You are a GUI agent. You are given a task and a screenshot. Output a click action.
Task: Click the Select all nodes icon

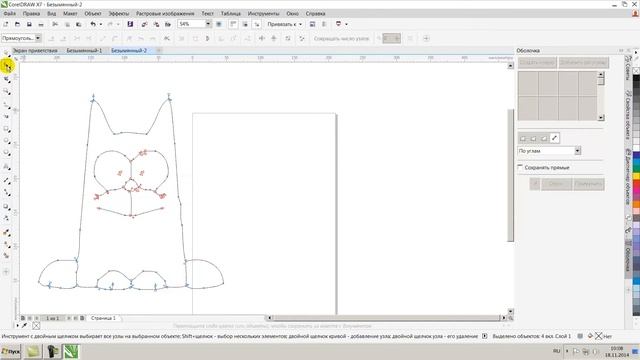point(302,38)
